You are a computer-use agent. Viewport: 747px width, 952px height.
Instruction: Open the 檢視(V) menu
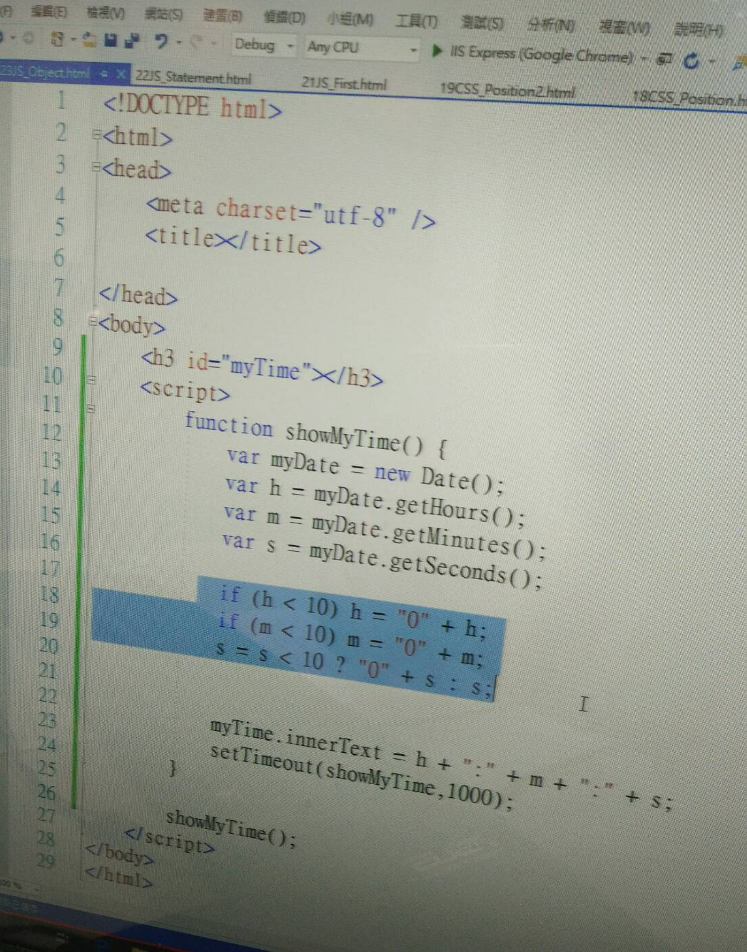click(x=105, y=12)
